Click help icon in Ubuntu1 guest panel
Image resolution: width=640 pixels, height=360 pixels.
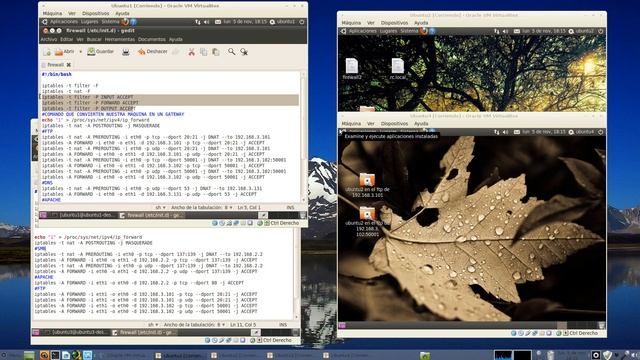[133, 22]
